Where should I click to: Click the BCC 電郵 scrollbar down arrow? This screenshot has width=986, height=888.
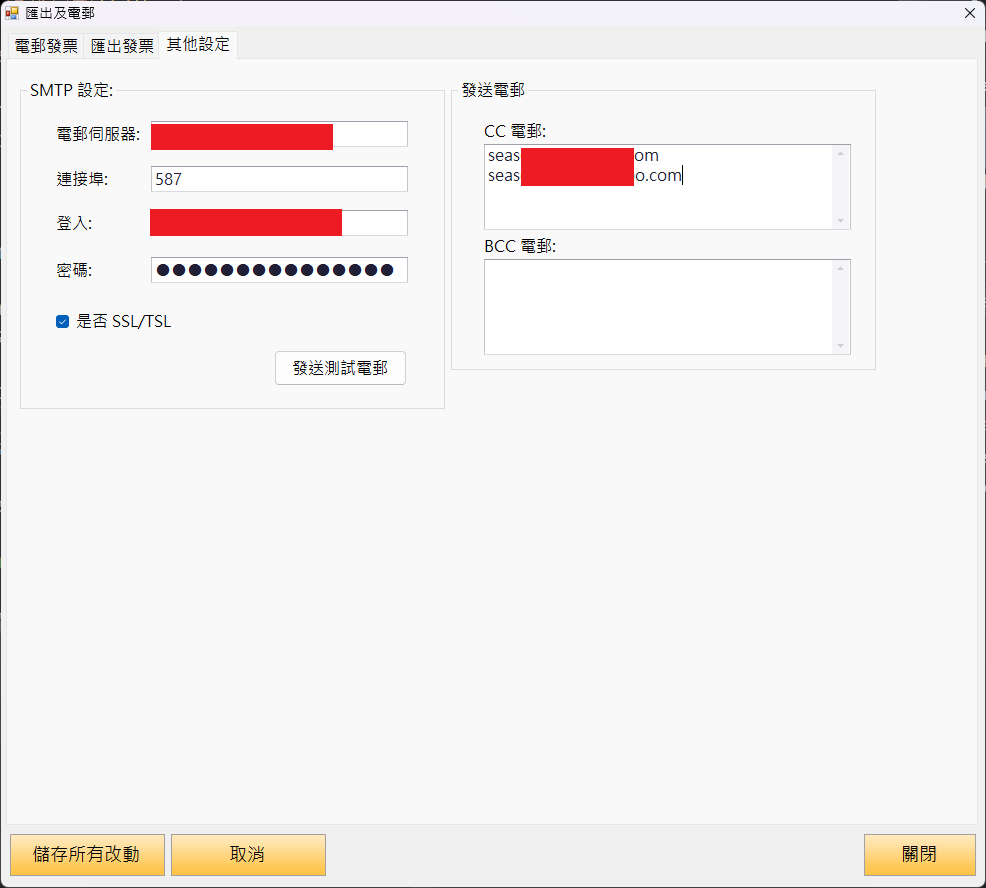[x=841, y=346]
